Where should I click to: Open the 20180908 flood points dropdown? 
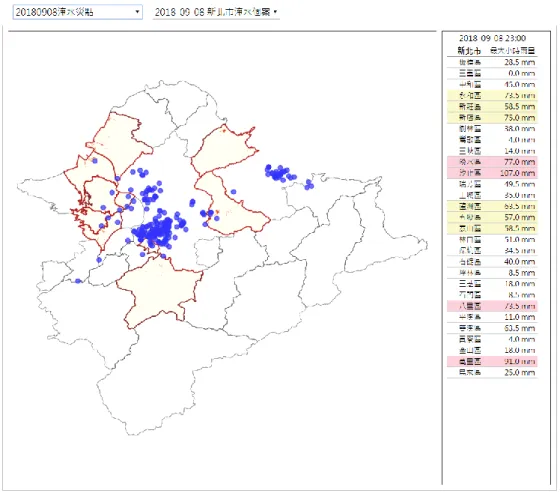pyautogui.click(x=78, y=12)
